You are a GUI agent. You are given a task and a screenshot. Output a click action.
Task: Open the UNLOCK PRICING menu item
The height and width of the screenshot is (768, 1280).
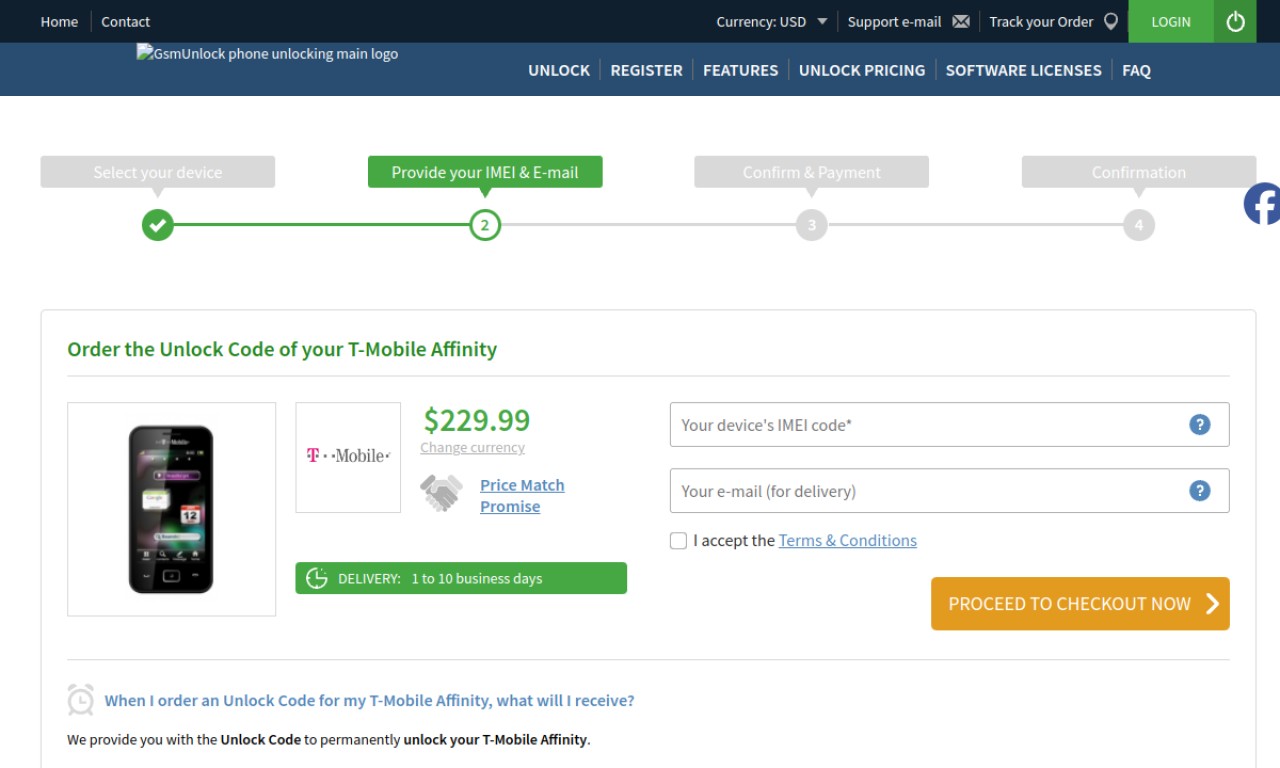click(x=862, y=70)
